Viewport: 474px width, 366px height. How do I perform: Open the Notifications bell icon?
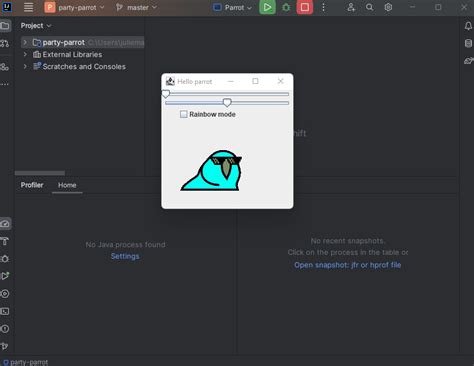tap(468, 26)
